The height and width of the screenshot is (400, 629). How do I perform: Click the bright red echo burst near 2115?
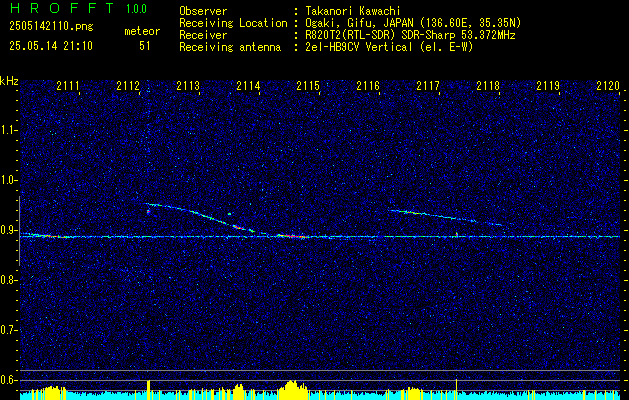pos(293,236)
